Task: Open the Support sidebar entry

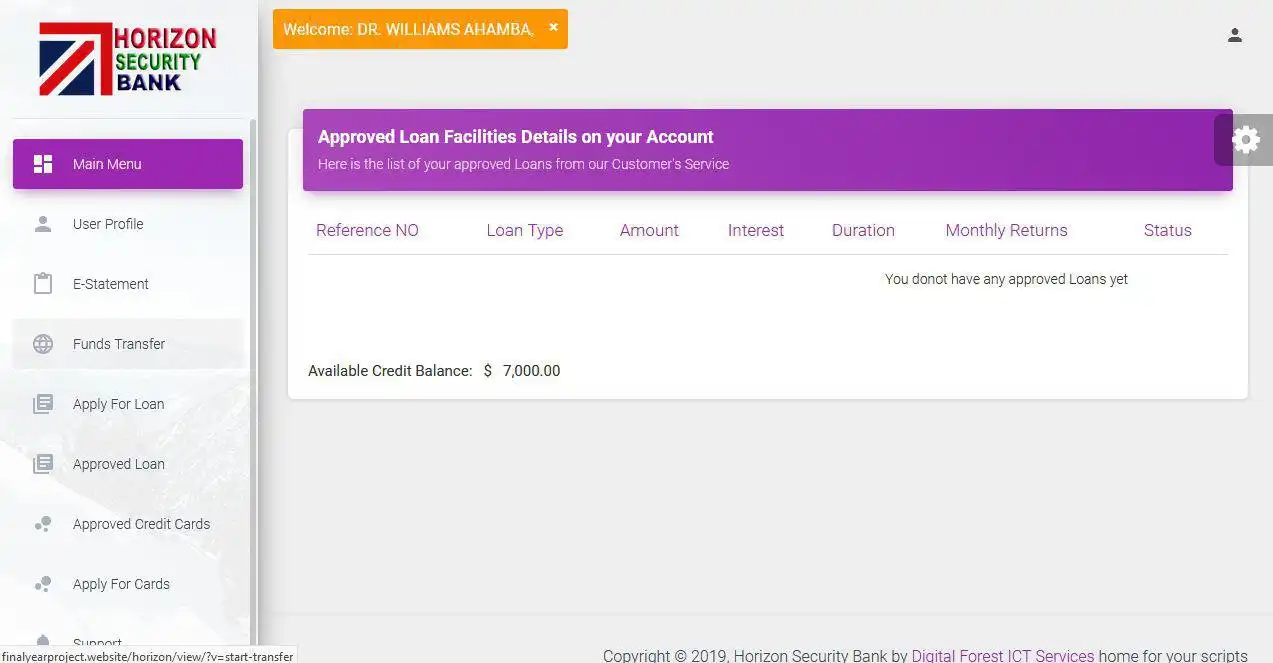Action: click(x=97, y=641)
